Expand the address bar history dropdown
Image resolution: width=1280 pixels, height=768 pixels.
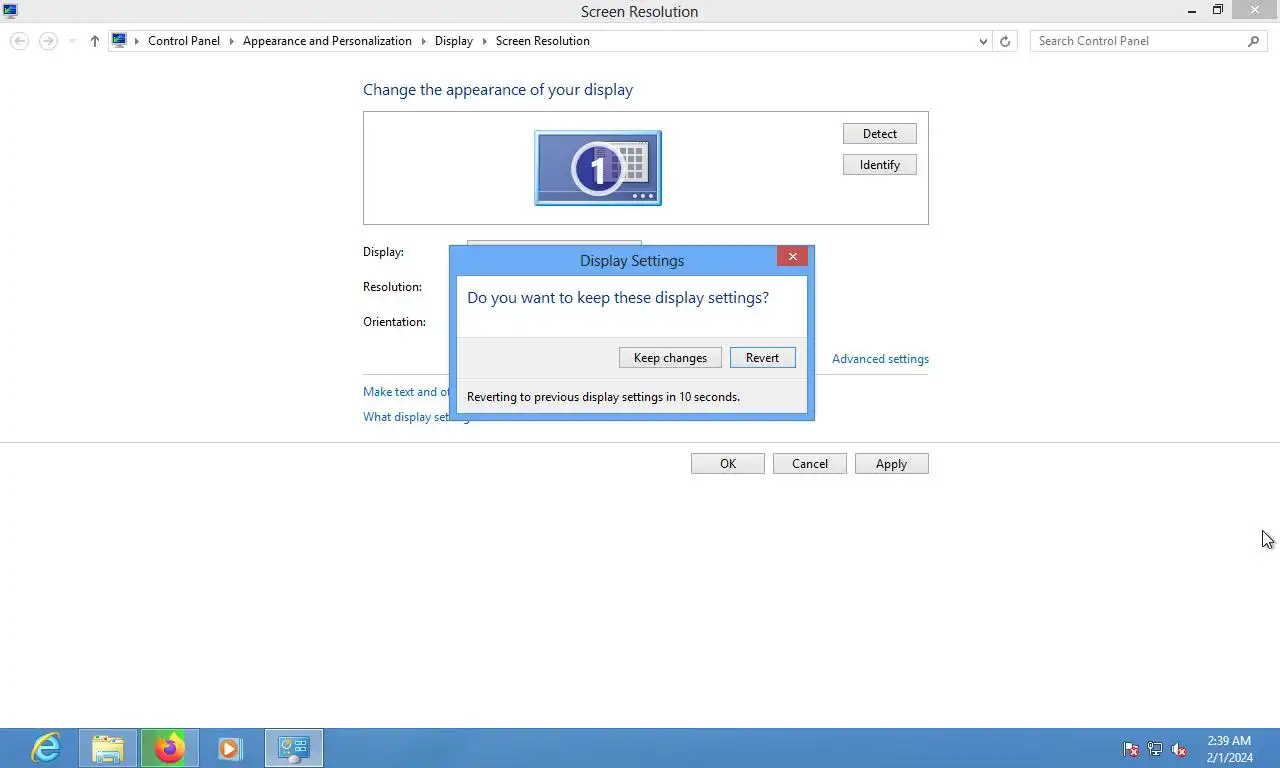coord(984,41)
